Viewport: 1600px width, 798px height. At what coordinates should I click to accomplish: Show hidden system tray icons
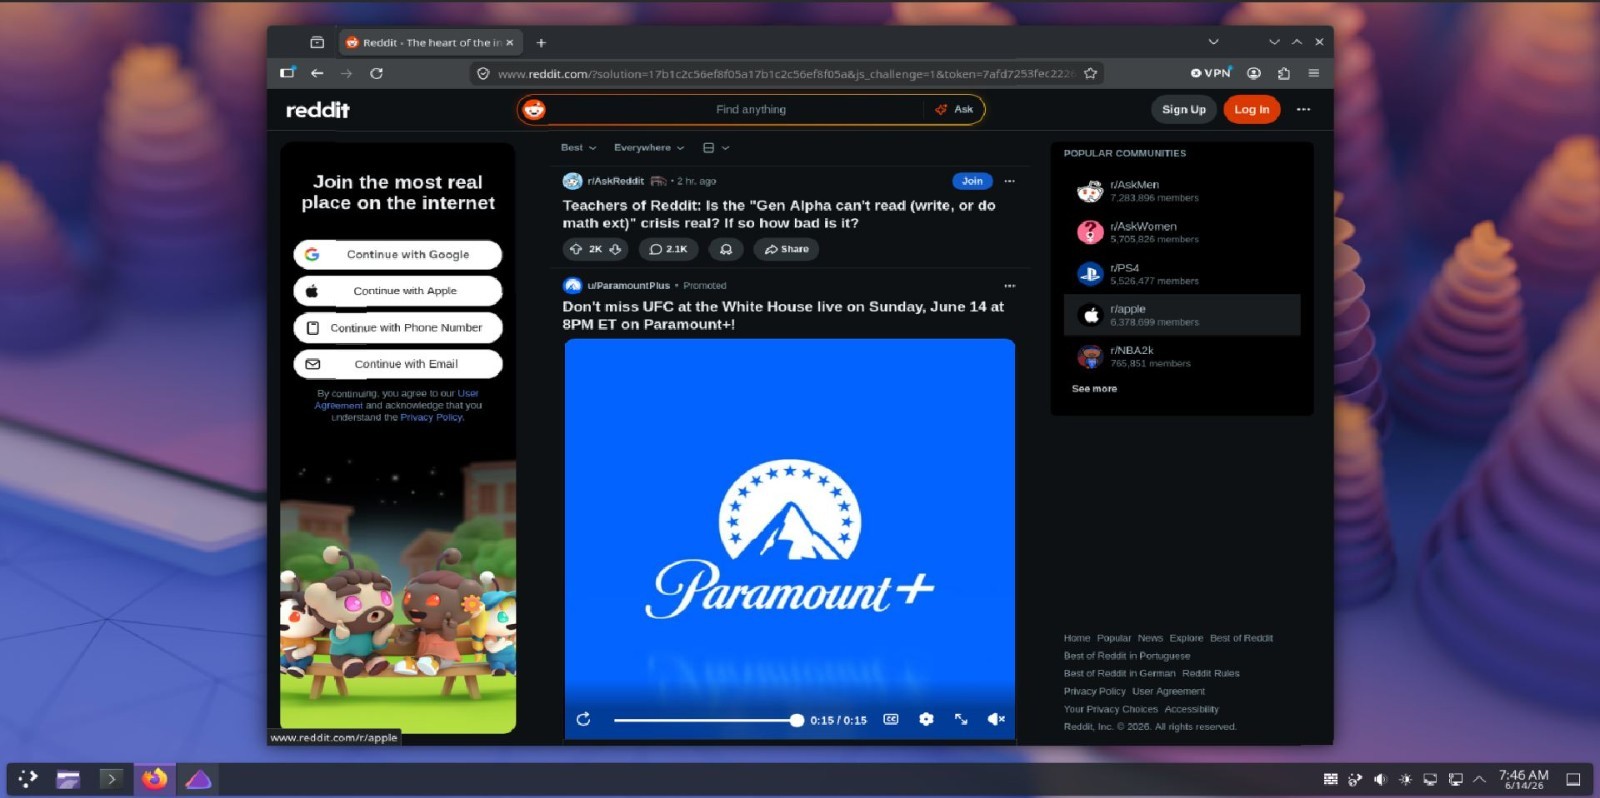point(1479,779)
